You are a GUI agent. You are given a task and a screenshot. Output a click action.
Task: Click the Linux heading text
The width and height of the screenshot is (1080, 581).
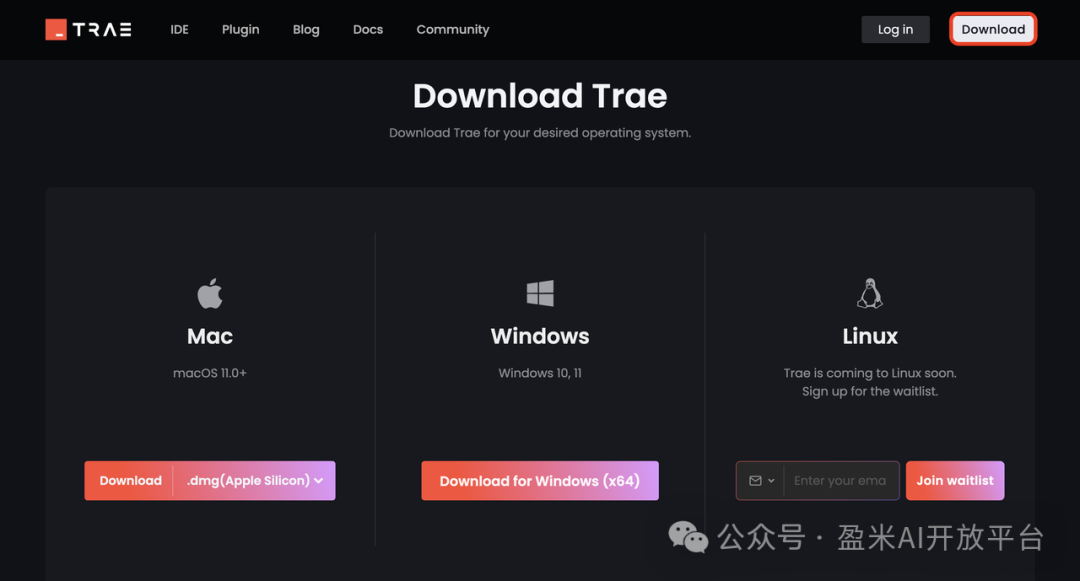(870, 336)
